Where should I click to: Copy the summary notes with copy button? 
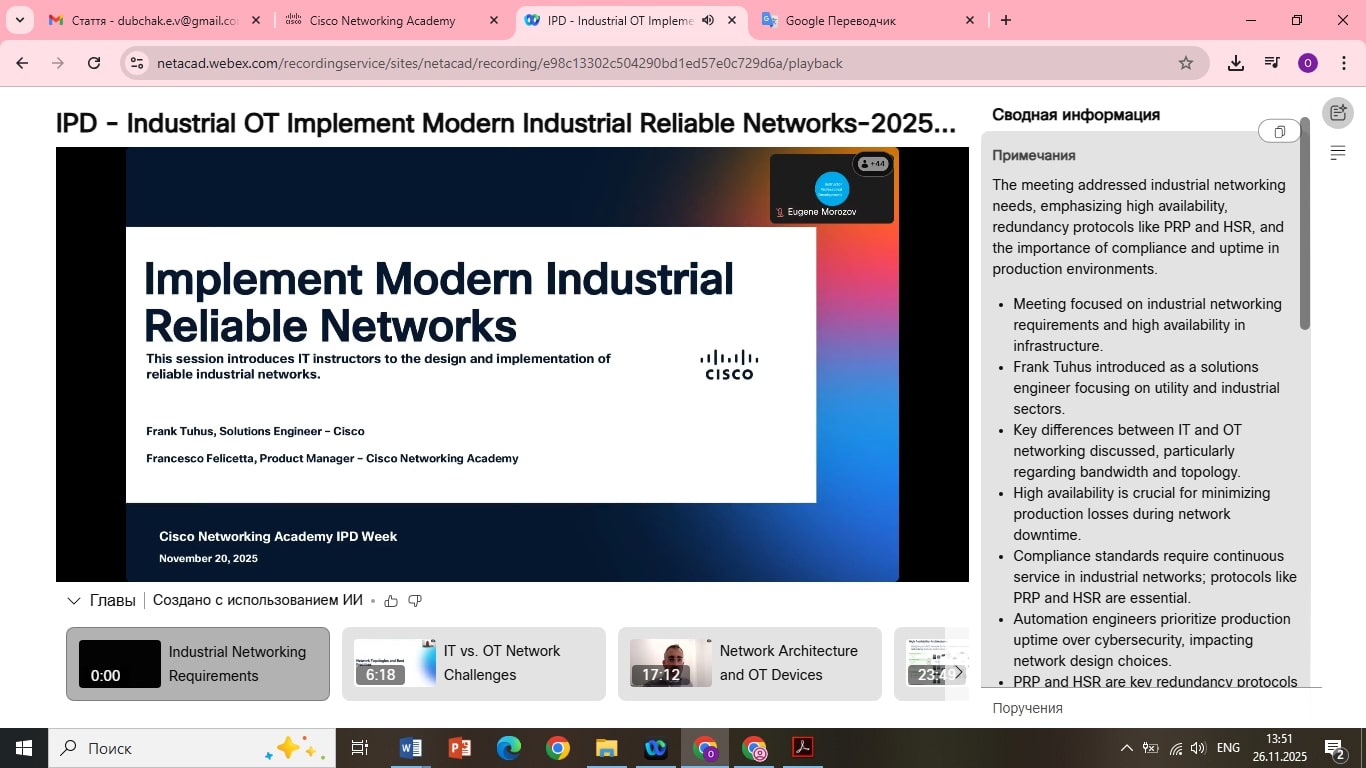point(1279,132)
